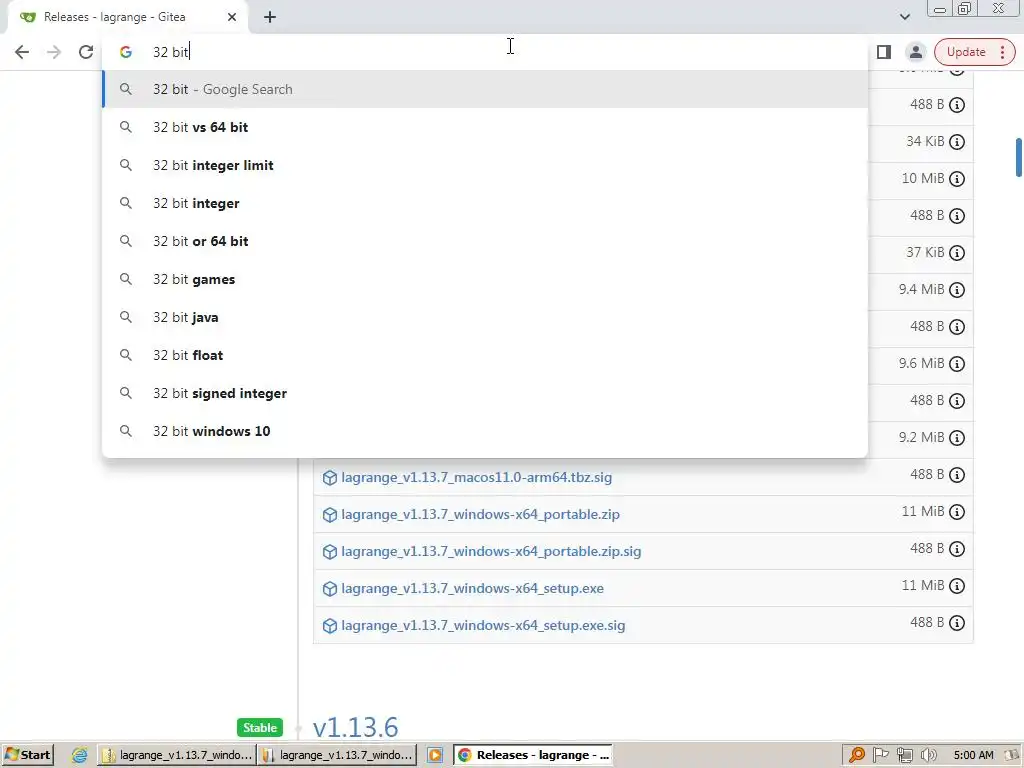Image resolution: width=1024 pixels, height=768 pixels.
Task: Show info for the 34 KiB file
Action: point(957,142)
